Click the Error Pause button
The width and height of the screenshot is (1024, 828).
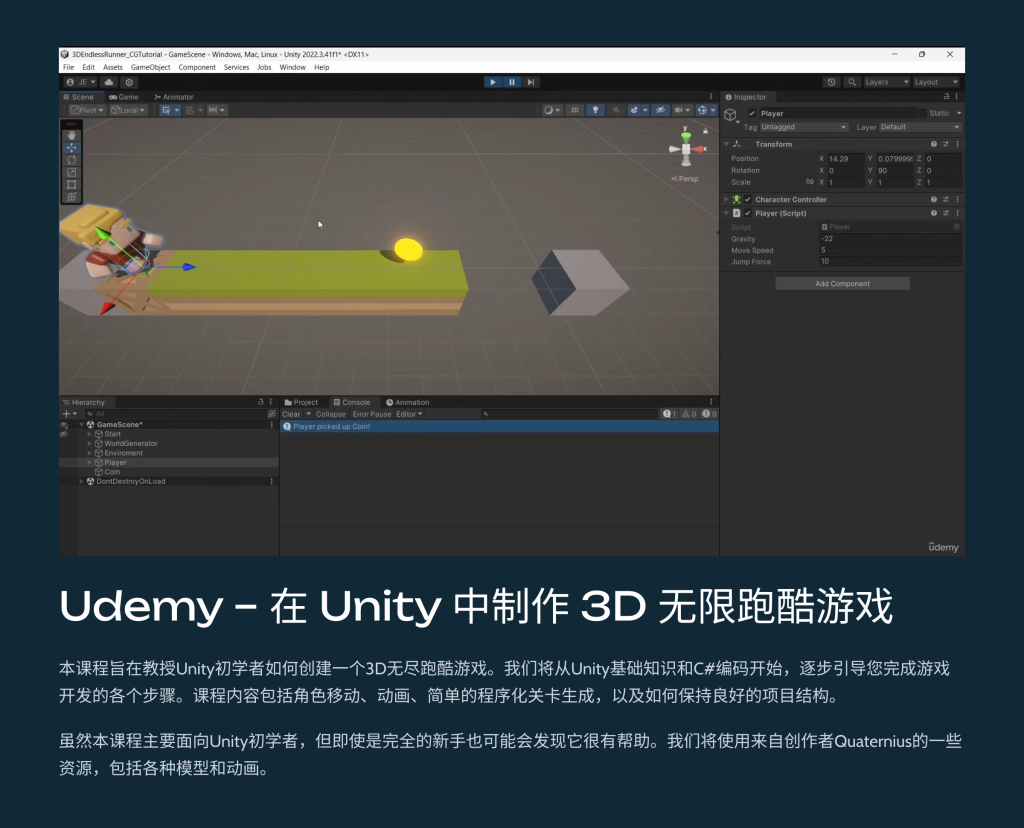click(x=372, y=414)
